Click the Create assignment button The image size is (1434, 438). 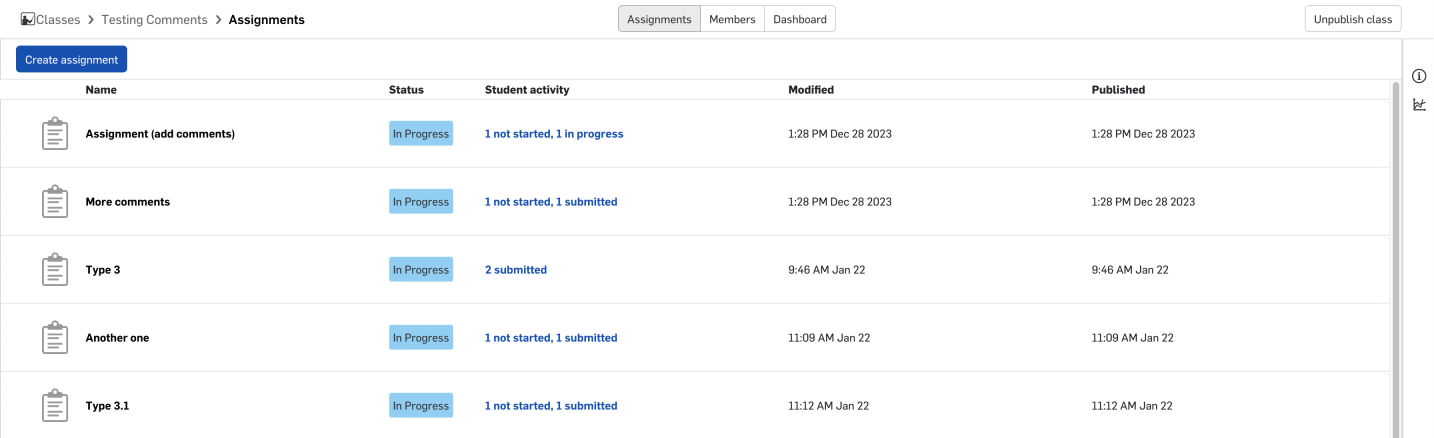click(72, 59)
